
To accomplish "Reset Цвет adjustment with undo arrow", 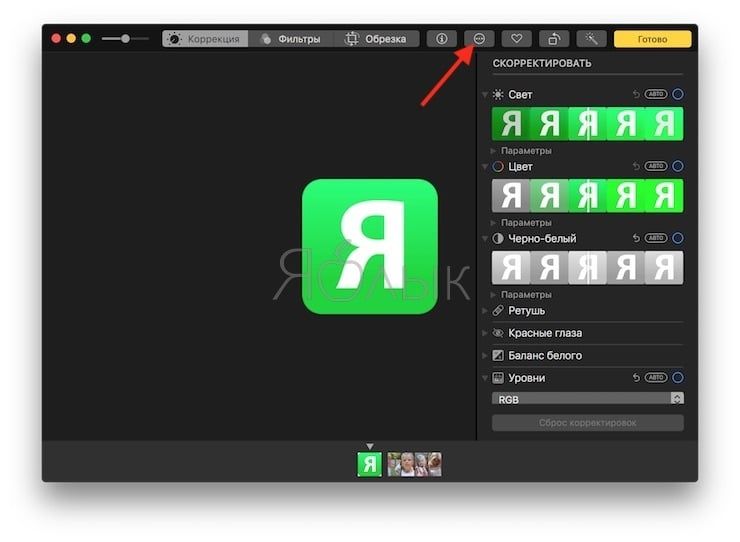I will tap(636, 166).
